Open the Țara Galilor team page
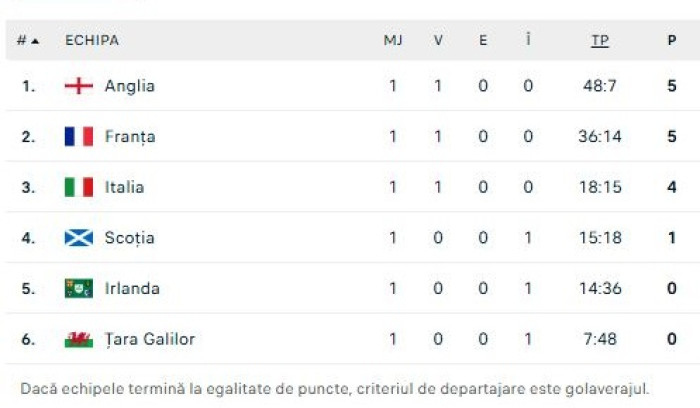700x408 pixels. pyautogui.click(x=150, y=339)
